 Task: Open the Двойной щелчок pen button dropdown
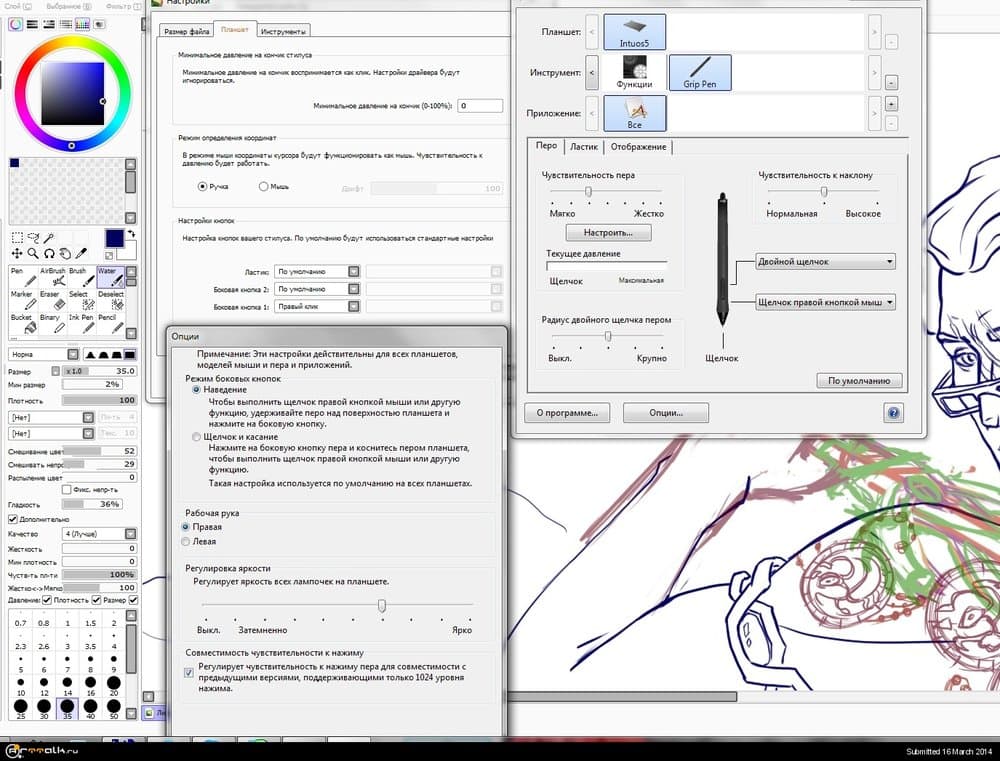[x=825, y=262]
